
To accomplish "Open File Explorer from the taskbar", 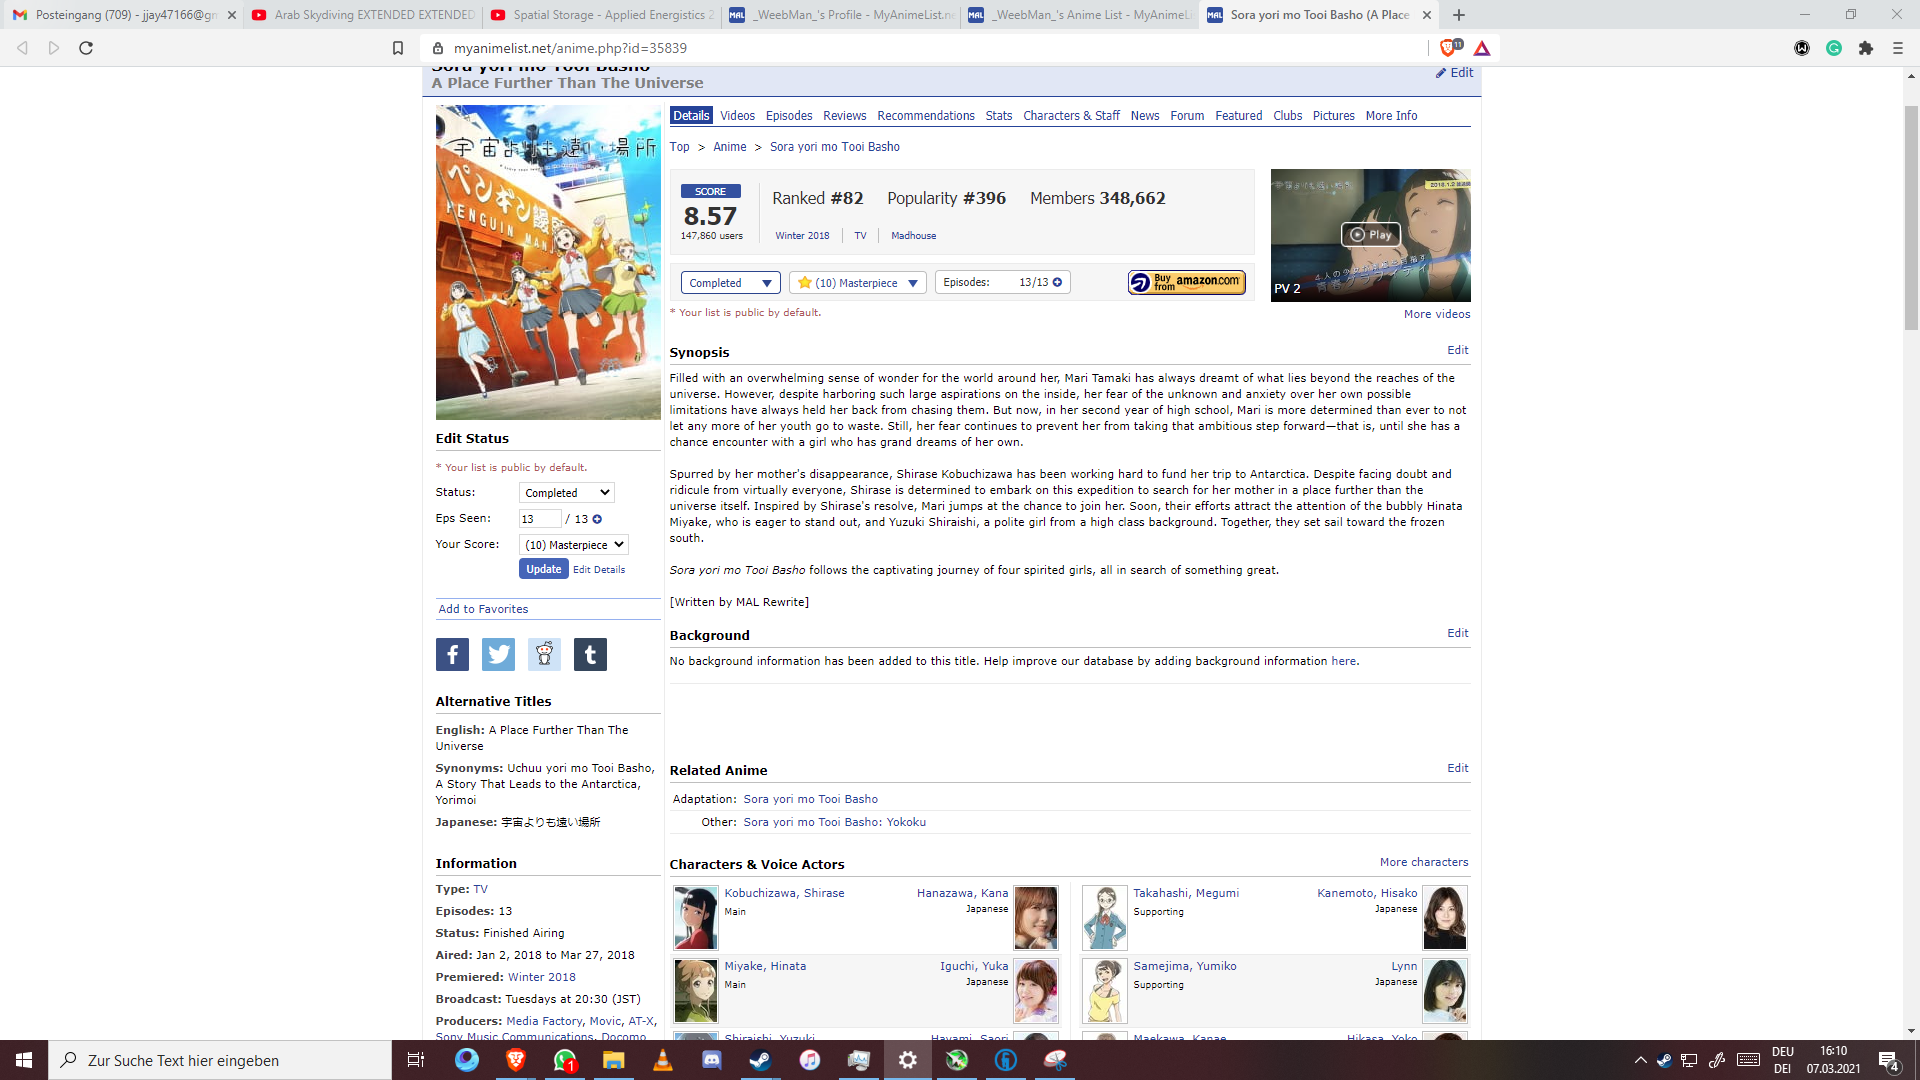I will 614,1060.
